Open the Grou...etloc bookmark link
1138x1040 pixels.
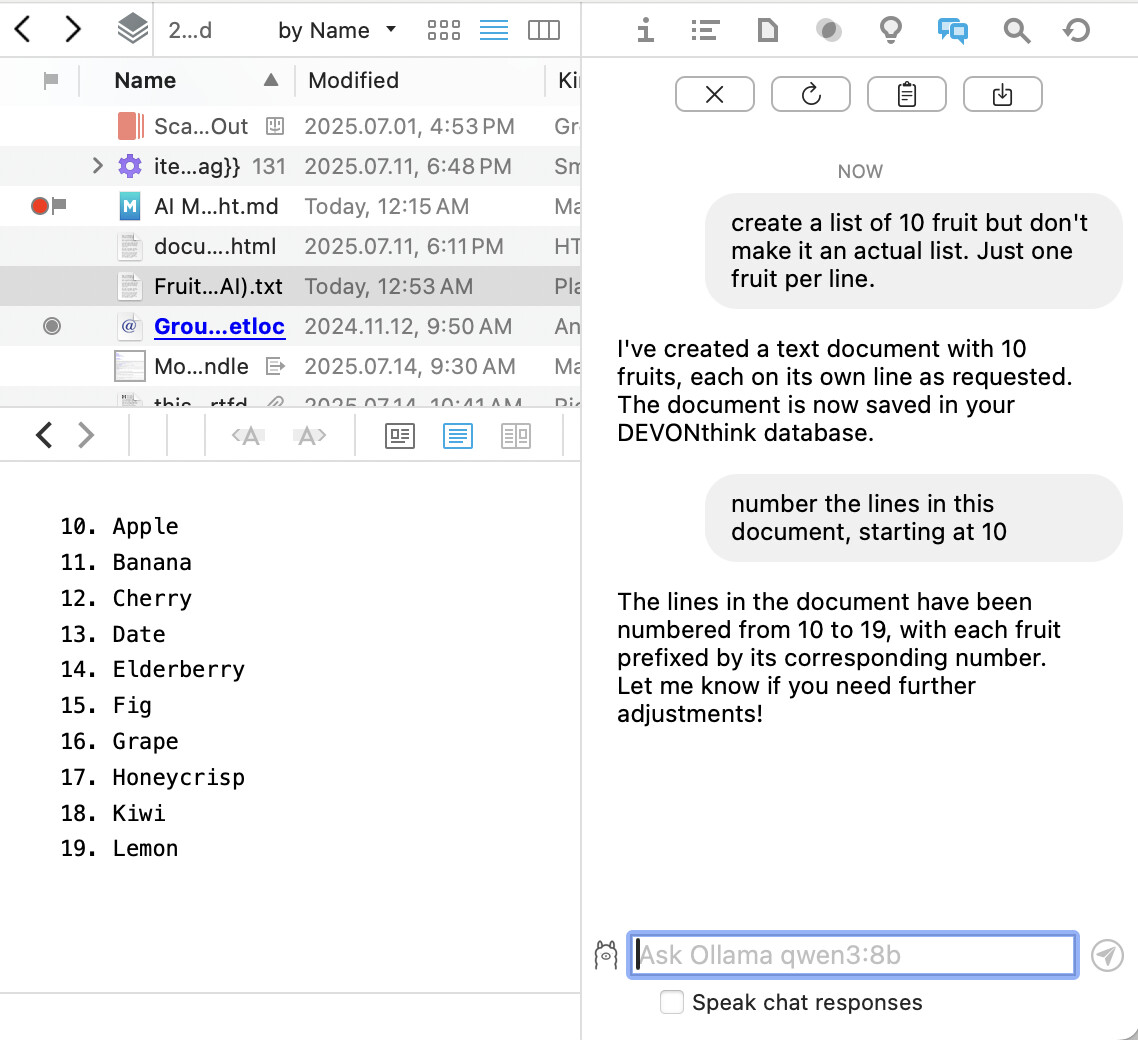click(219, 327)
